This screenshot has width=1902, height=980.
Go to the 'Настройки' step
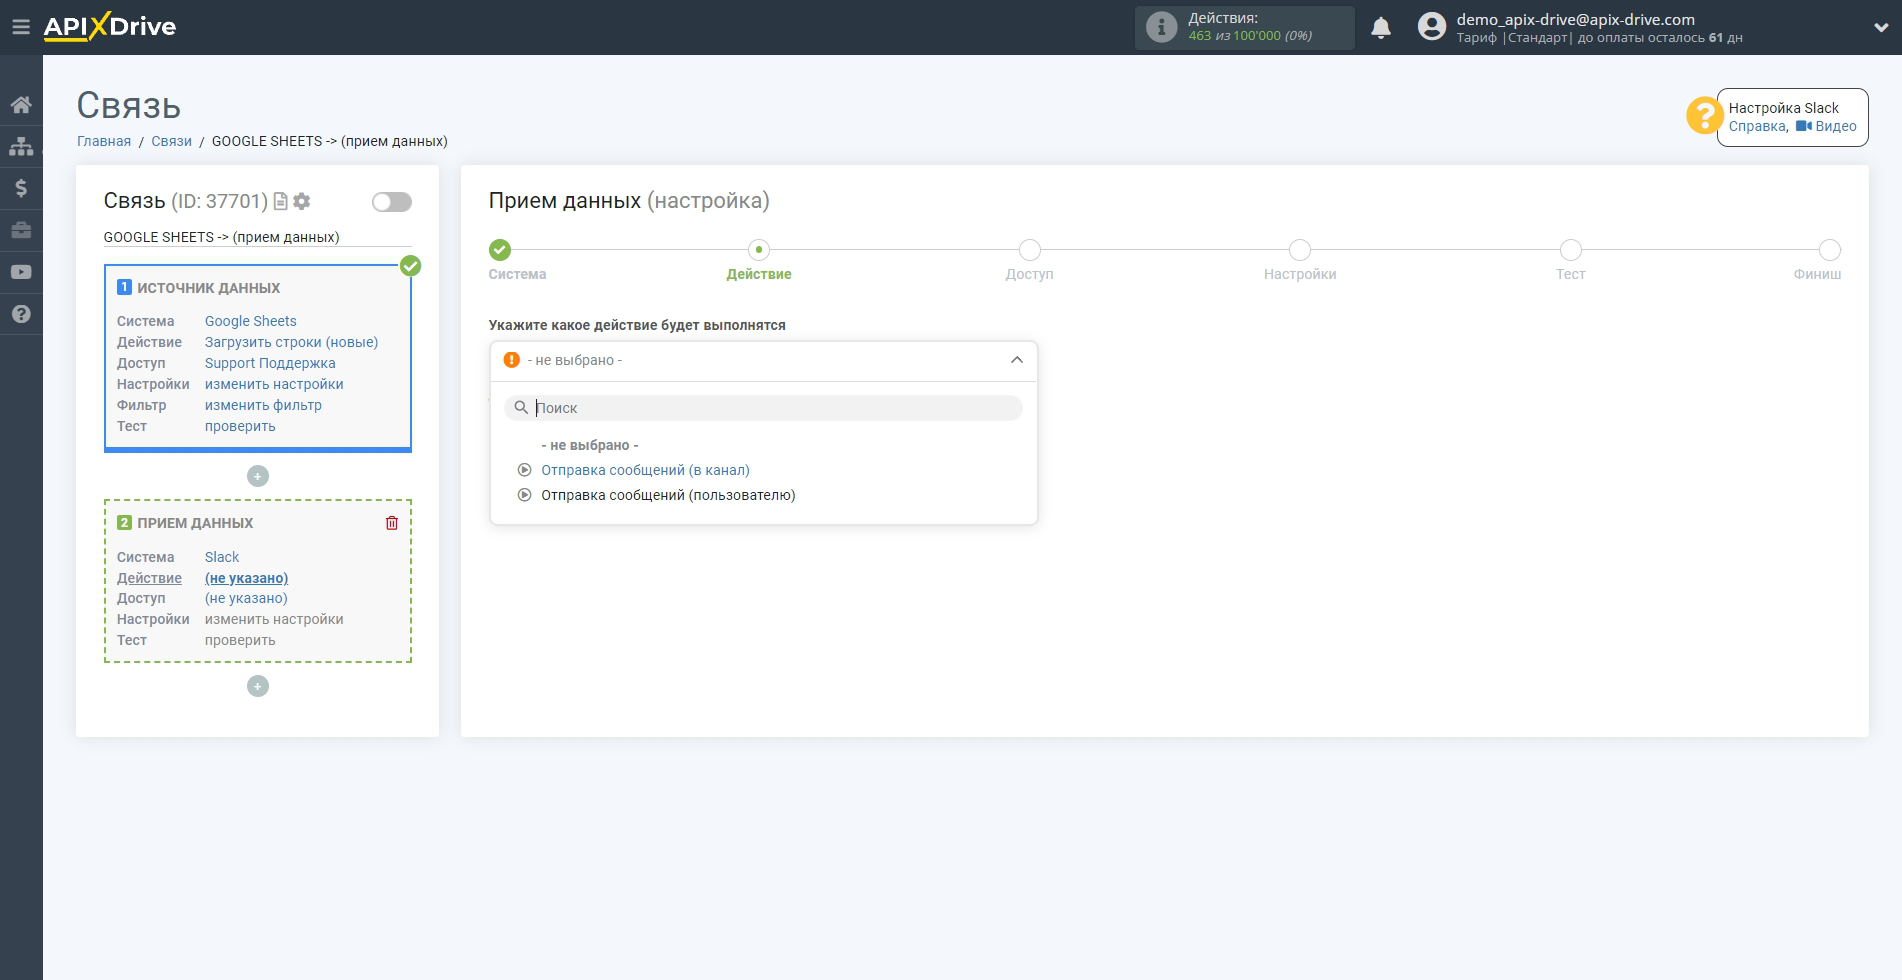(1300, 250)
